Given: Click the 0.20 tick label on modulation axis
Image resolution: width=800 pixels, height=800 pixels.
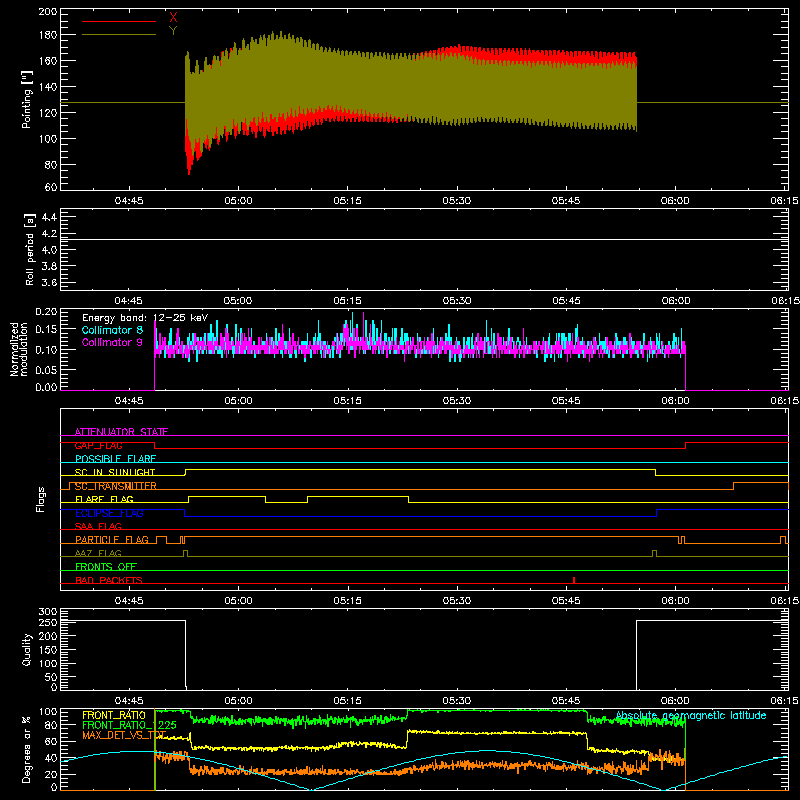Looking at the screenshot, I should point(46,312).
